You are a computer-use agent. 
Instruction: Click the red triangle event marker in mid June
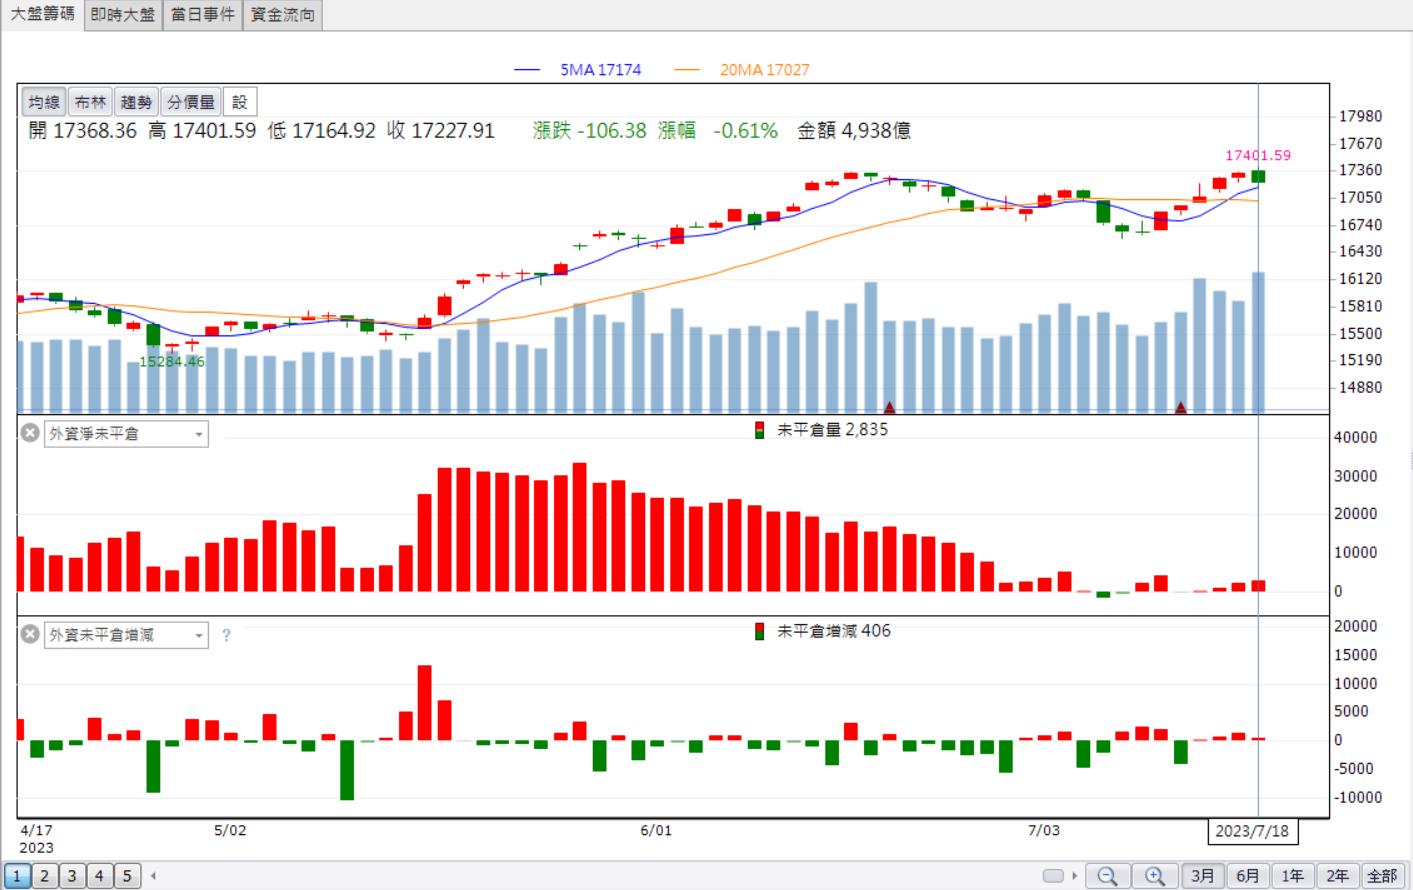[889, 407]
